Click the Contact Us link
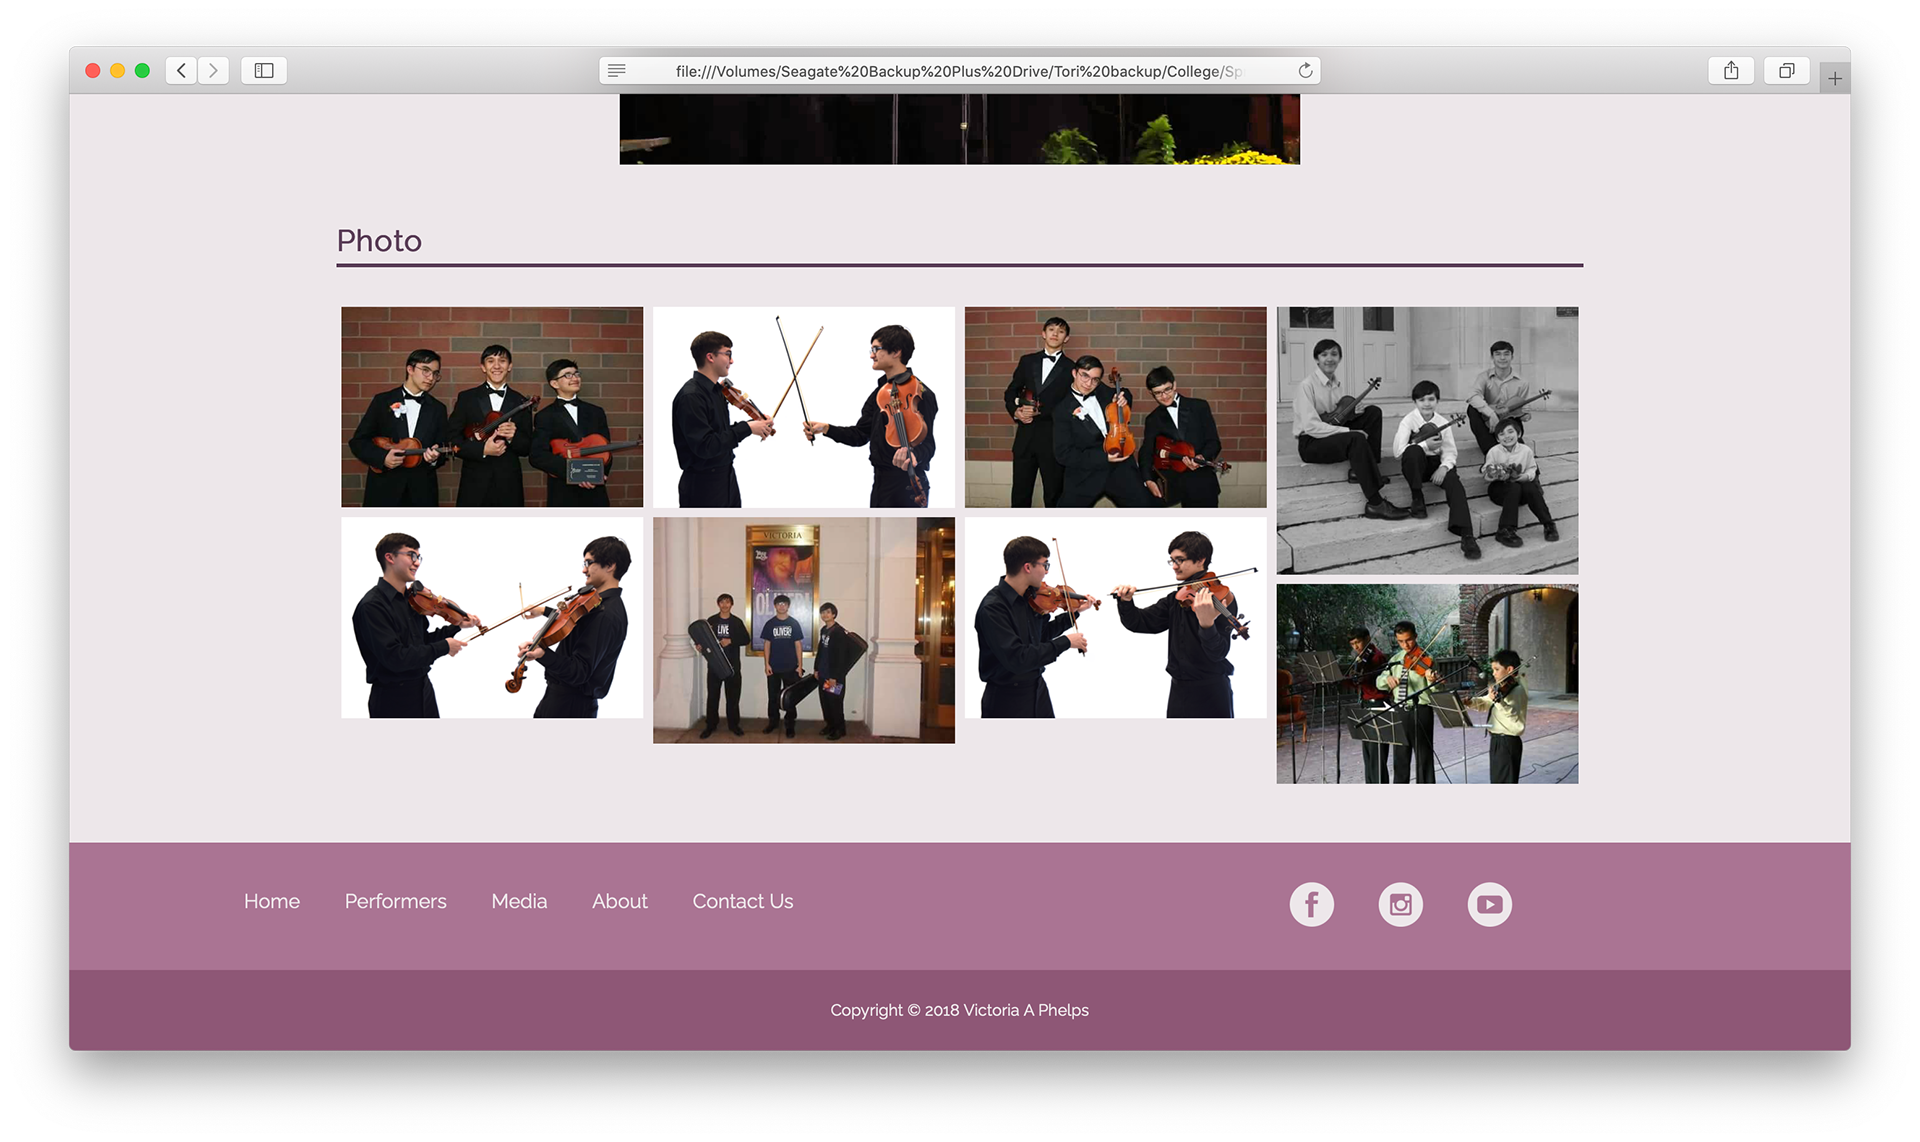This screenshot has height=1142, width=1920. point(743,901)
